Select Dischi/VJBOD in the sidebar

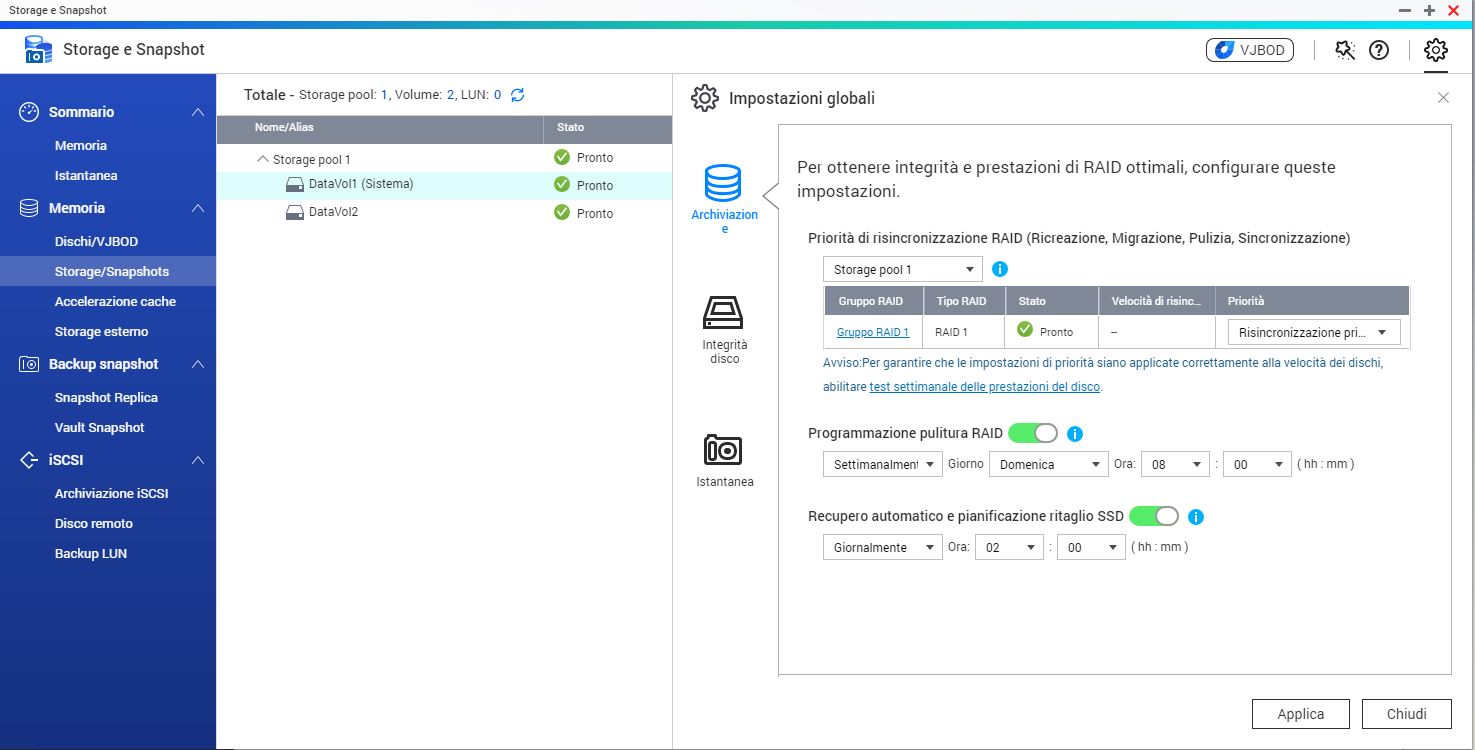pos(96,241)
